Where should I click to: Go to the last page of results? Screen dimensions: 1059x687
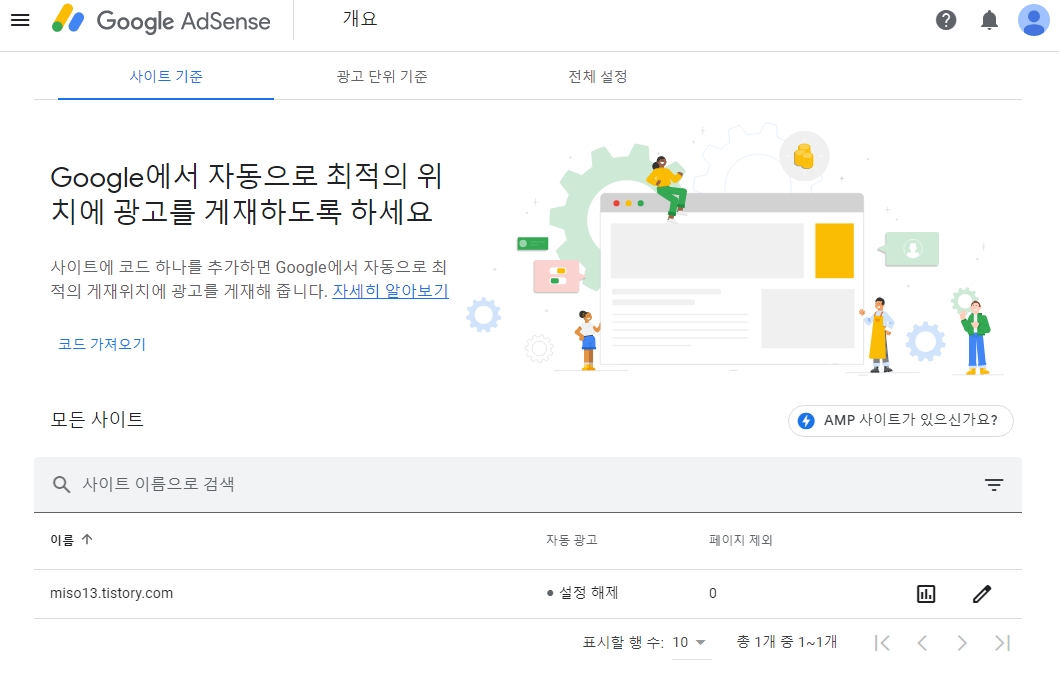[x=1002, y=642]
